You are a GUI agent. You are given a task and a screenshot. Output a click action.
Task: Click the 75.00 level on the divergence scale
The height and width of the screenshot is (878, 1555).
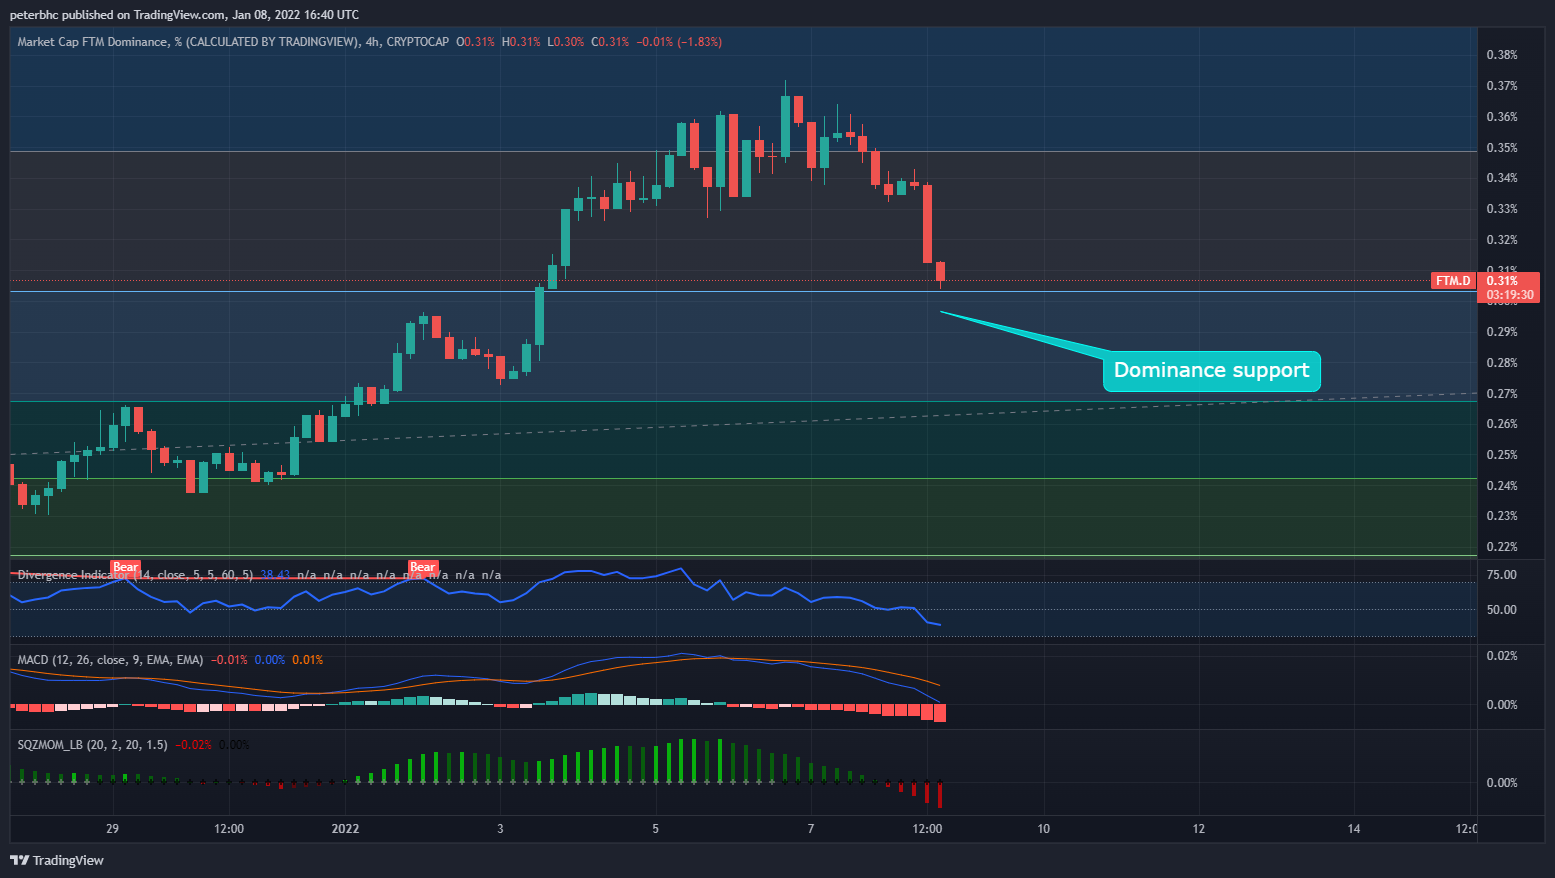(1502, 575)
